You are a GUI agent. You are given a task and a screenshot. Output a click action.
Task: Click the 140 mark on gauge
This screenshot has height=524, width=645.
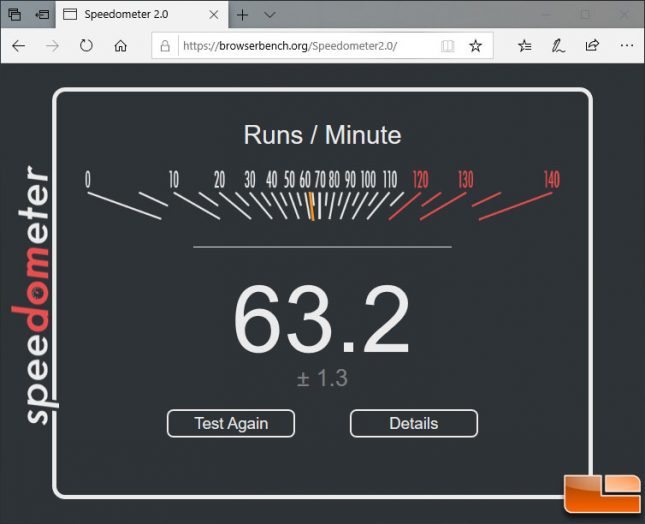tap(552, 180)
